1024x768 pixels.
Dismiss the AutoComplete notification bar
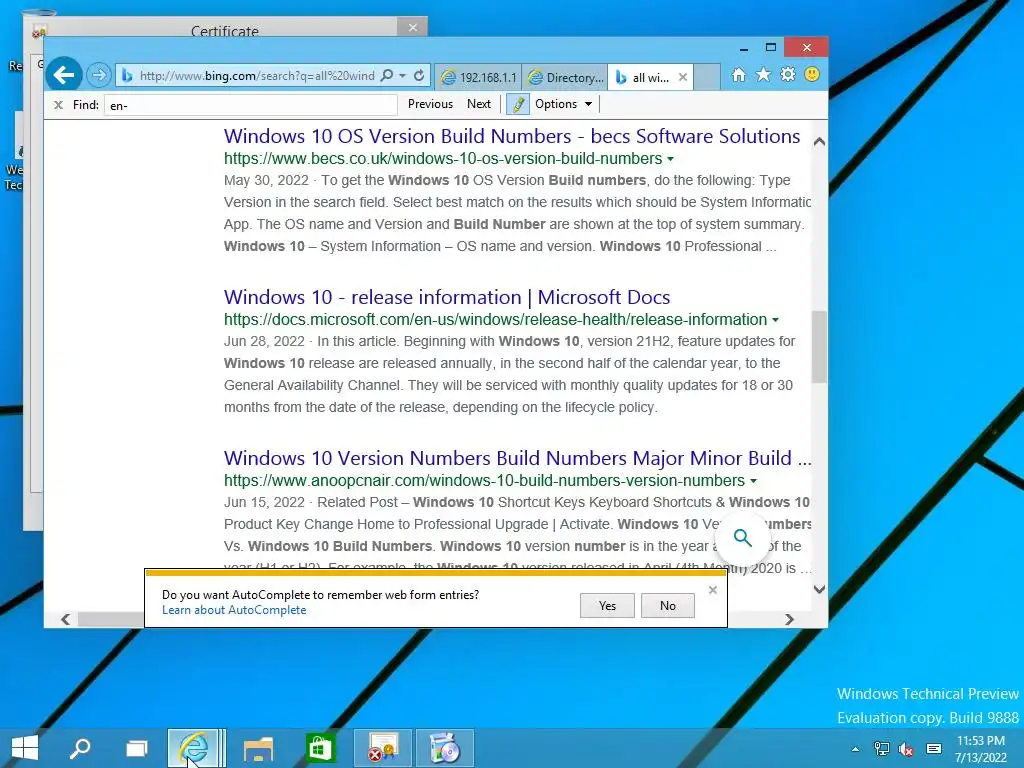712,590
